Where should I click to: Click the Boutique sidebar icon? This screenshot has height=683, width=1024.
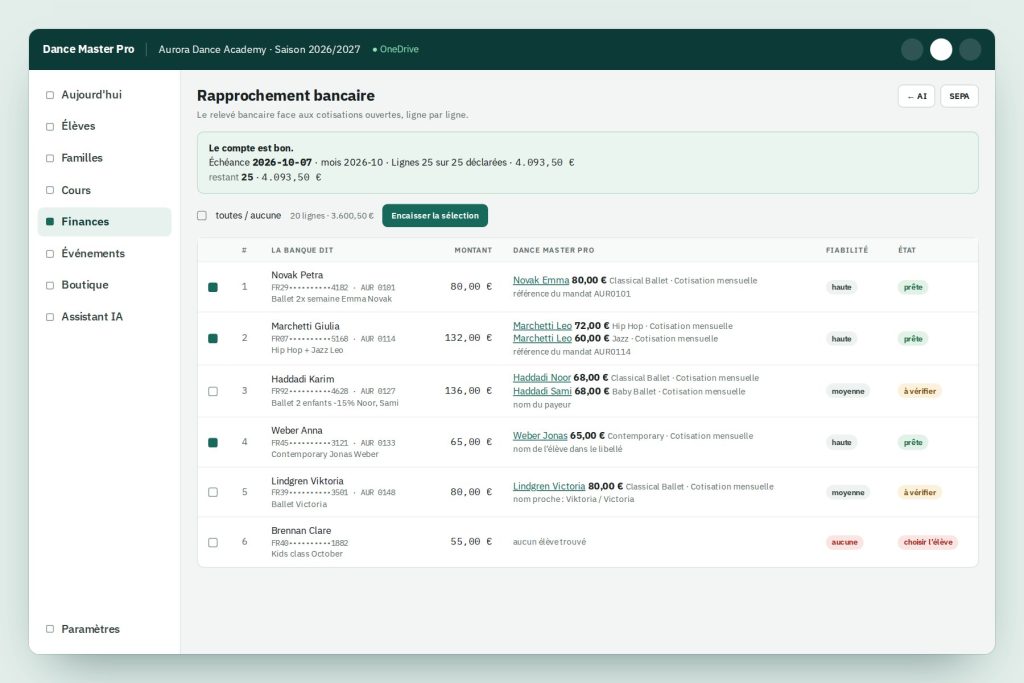click(x=50, y=285)
